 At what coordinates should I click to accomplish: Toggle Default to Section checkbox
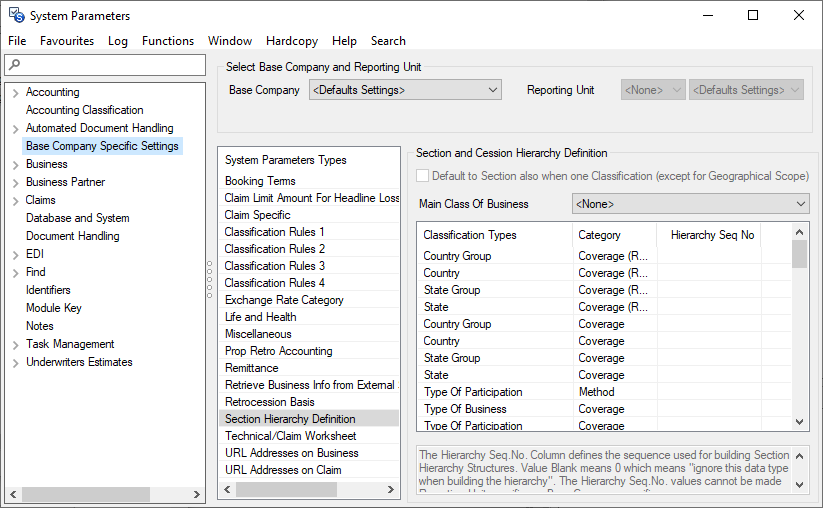423,176
